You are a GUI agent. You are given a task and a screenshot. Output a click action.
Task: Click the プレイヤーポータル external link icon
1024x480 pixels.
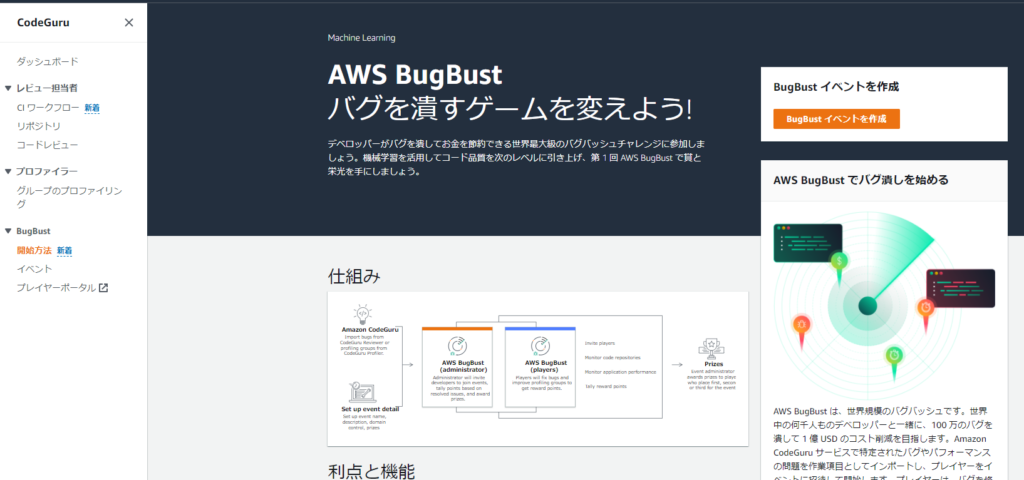pos(103,288)
